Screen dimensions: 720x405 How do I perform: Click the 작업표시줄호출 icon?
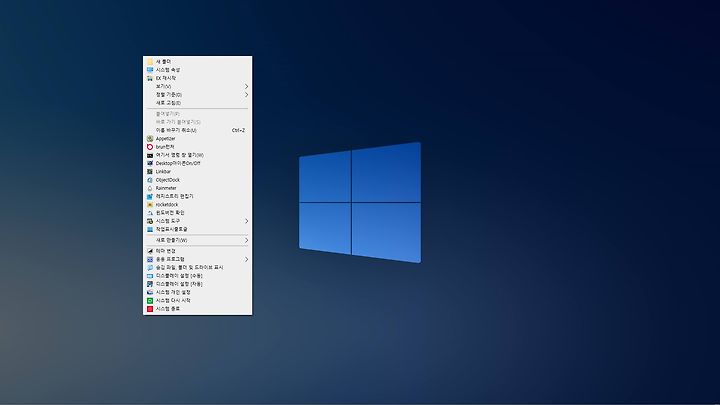(x=150, y=229)
